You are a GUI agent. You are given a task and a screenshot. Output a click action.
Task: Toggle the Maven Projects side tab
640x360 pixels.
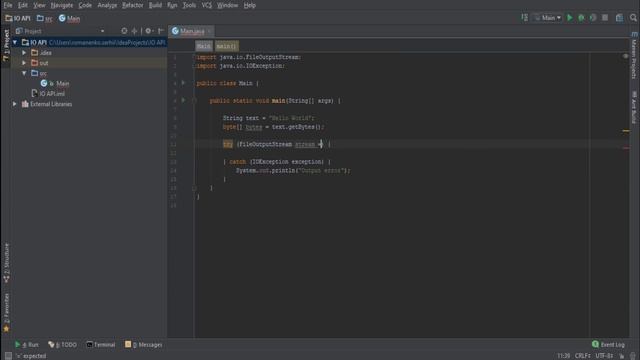pyautogui.click(x=634, y=56)
